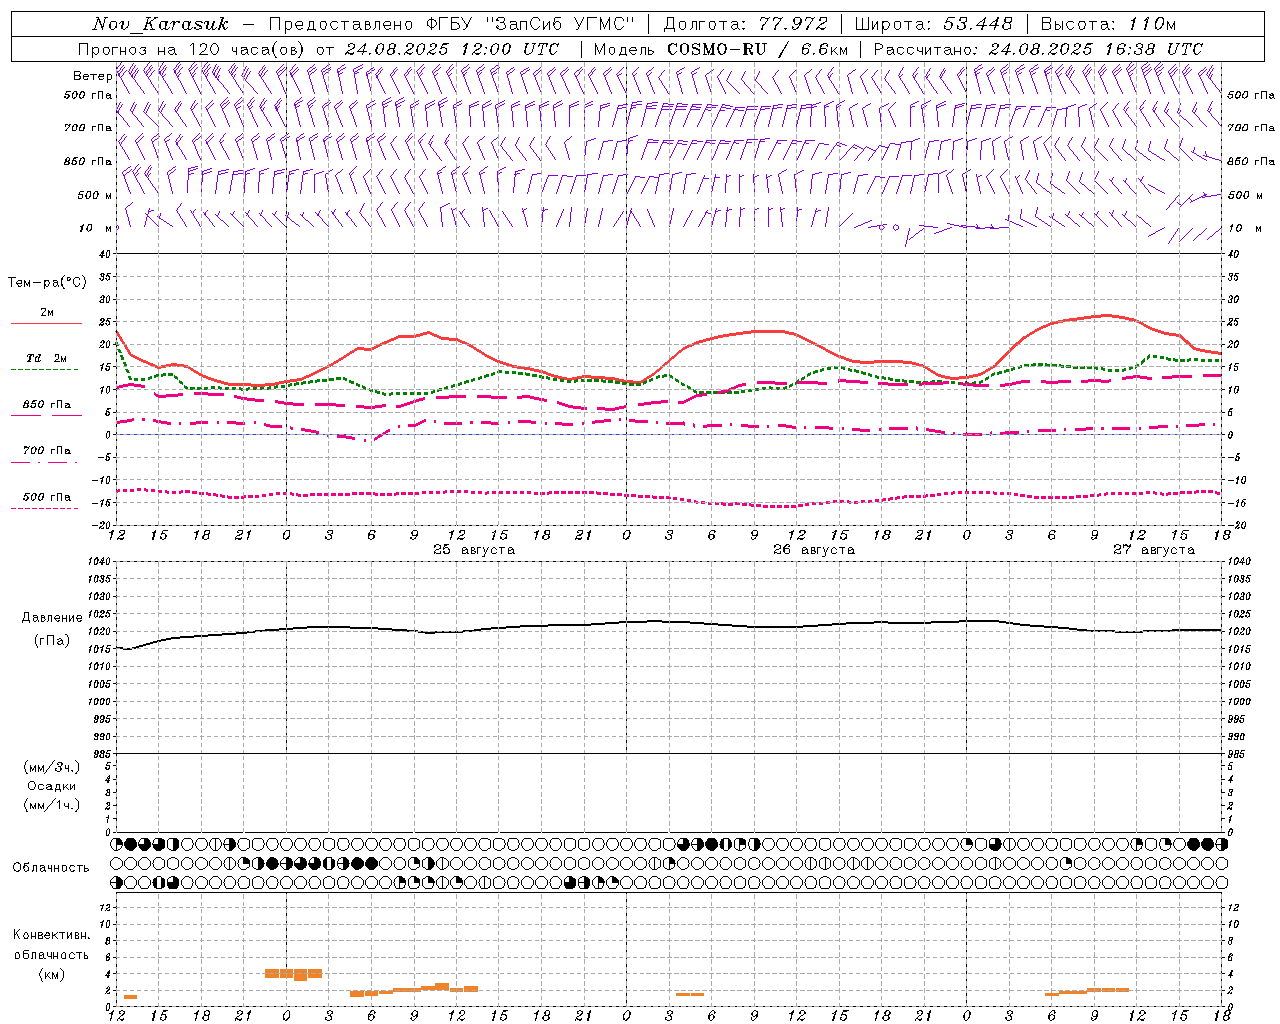1280x1024 pixels.
Task: Select the Модель COSMO-RU / 6.6км label
Action: point(720,49)
